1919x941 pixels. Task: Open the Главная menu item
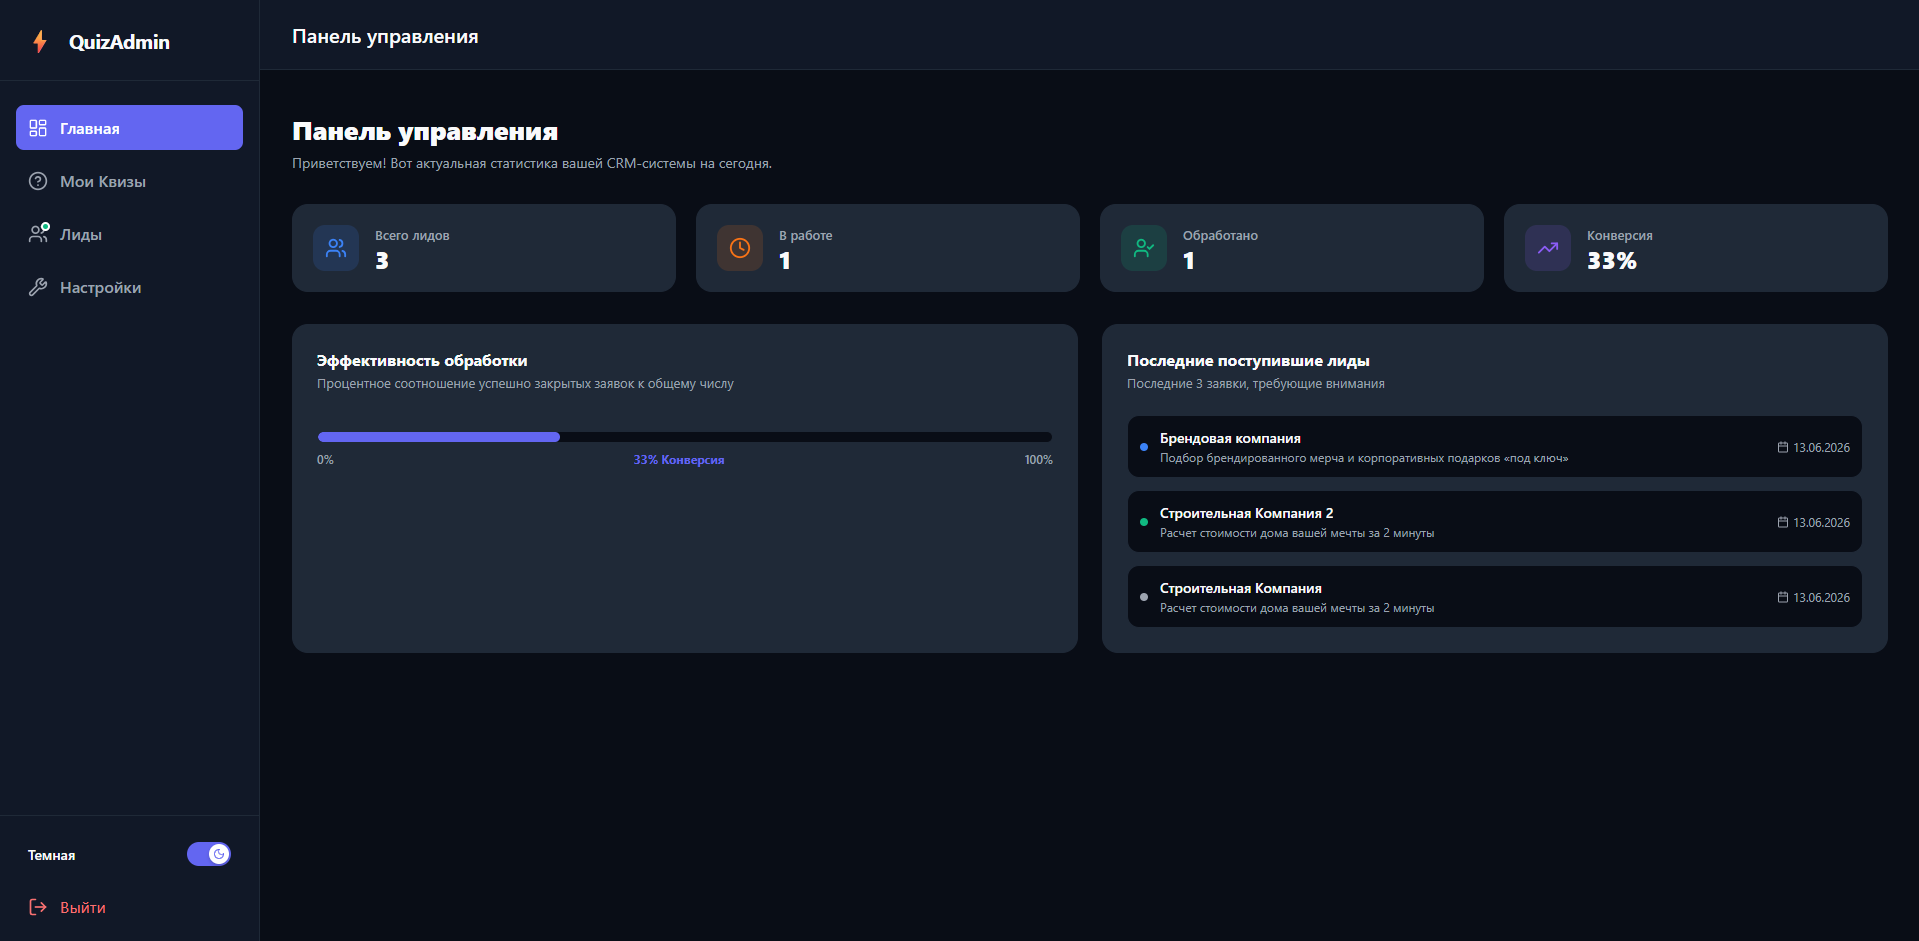pos(129,128)
